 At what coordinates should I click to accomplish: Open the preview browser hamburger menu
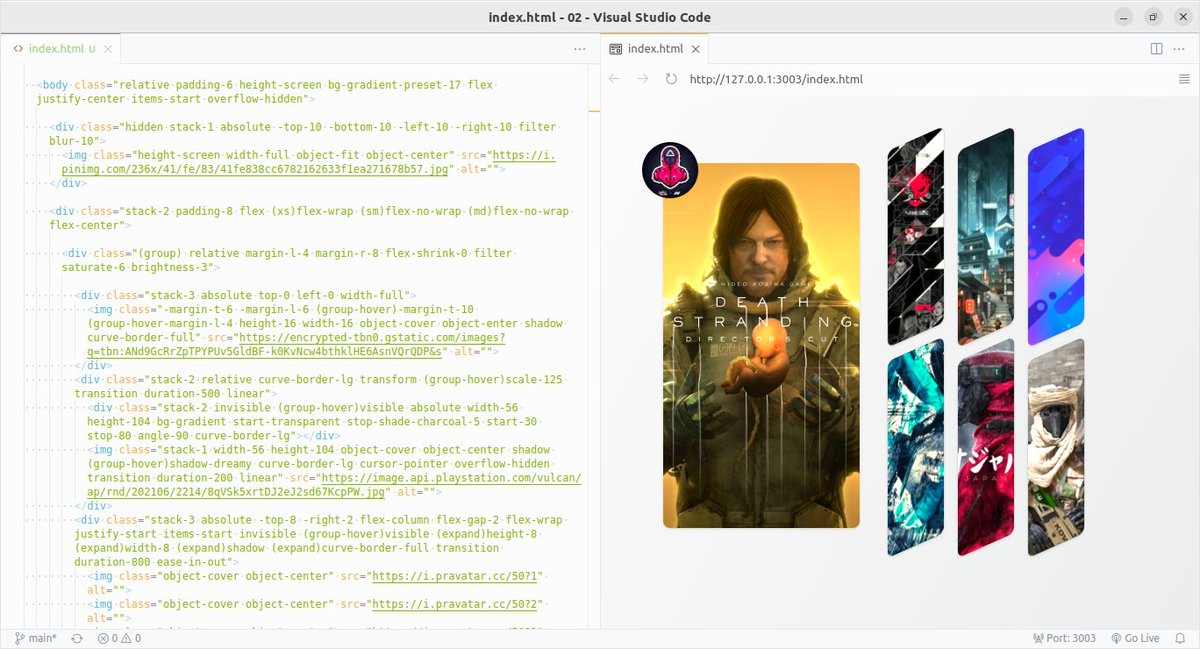(1184, 79)
